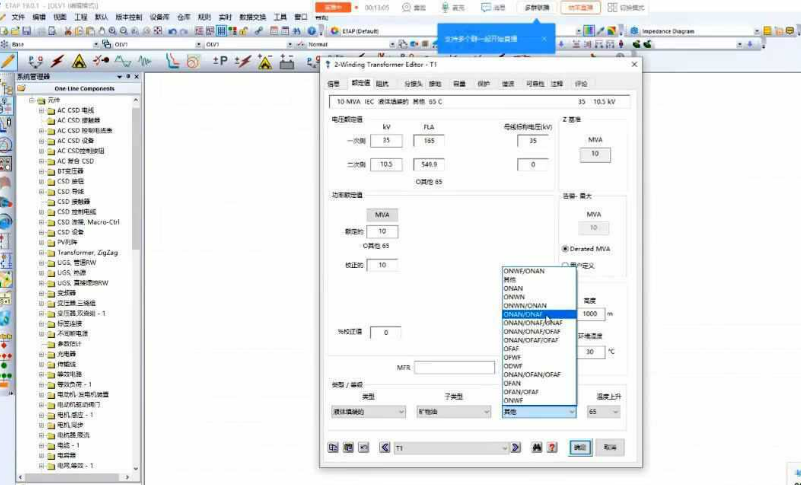Switch to Short Circuit lightning bolt mode

[57, 62]
